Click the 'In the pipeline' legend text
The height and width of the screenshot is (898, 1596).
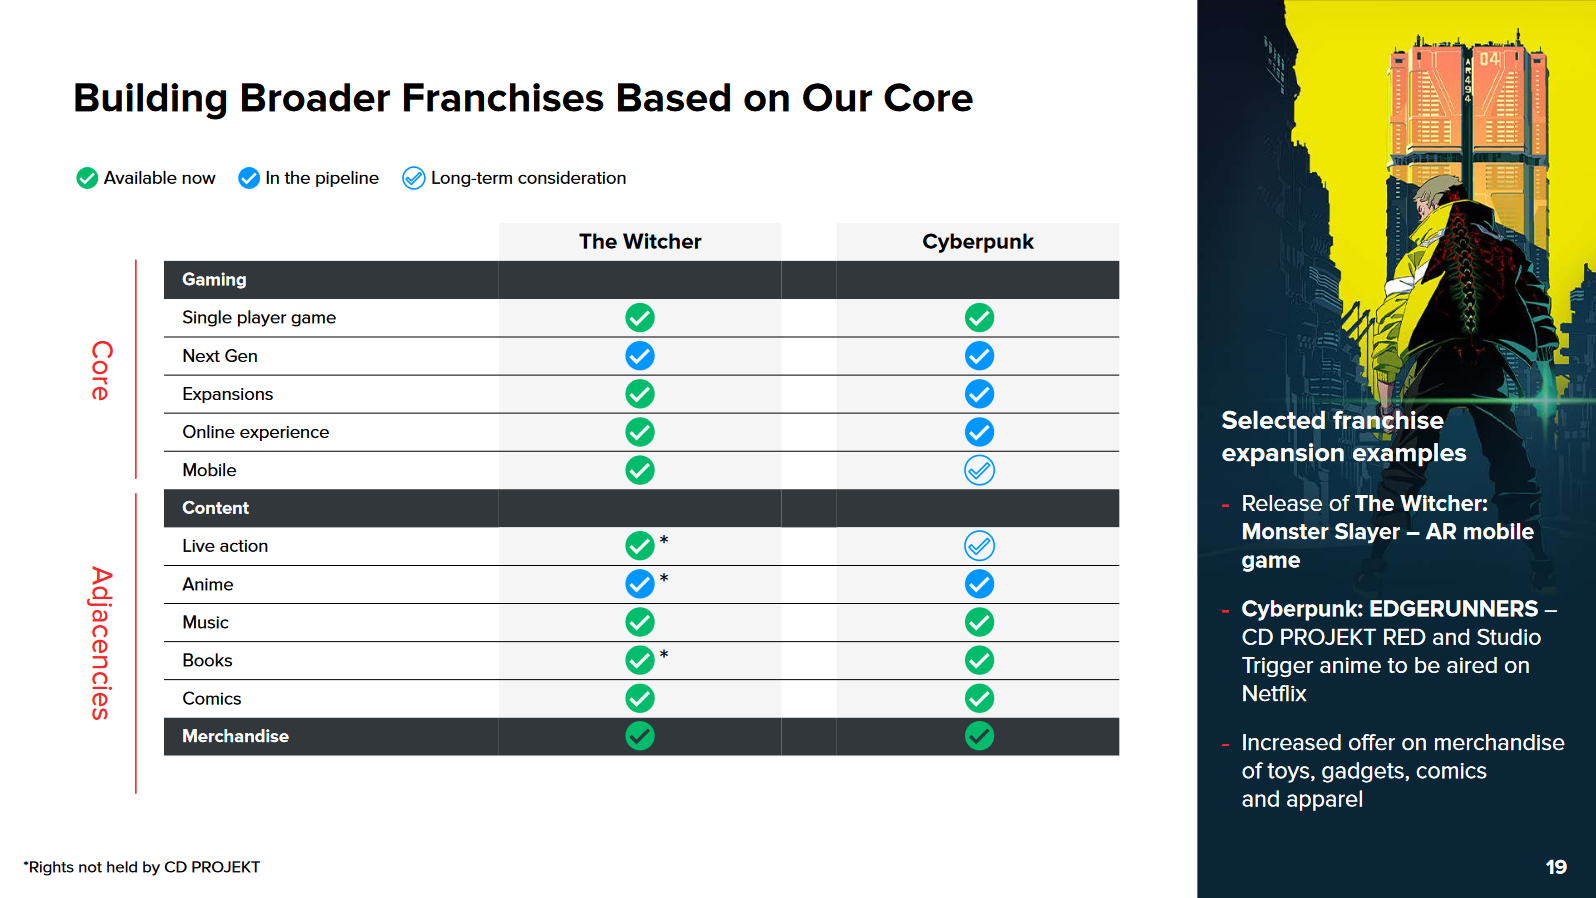322,178
